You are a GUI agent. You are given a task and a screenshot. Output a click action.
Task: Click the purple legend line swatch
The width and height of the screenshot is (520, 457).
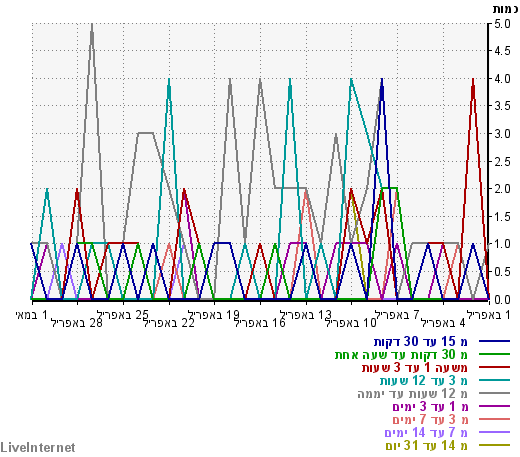[495, 406]
